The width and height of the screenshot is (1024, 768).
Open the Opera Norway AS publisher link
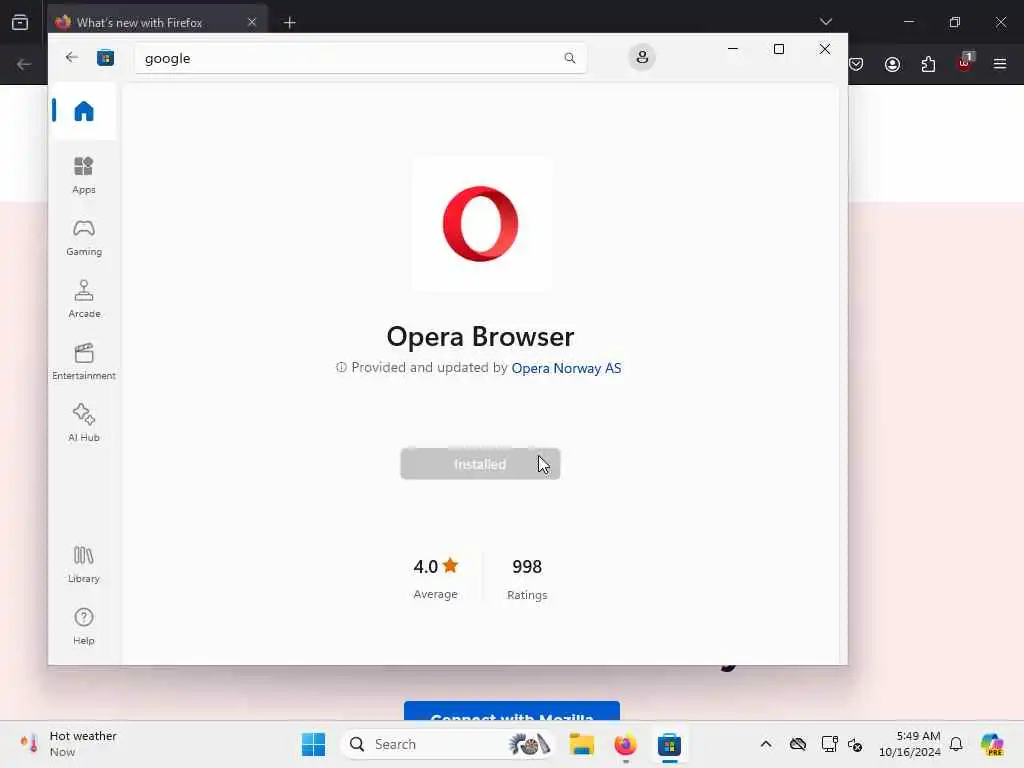(566, 368)
